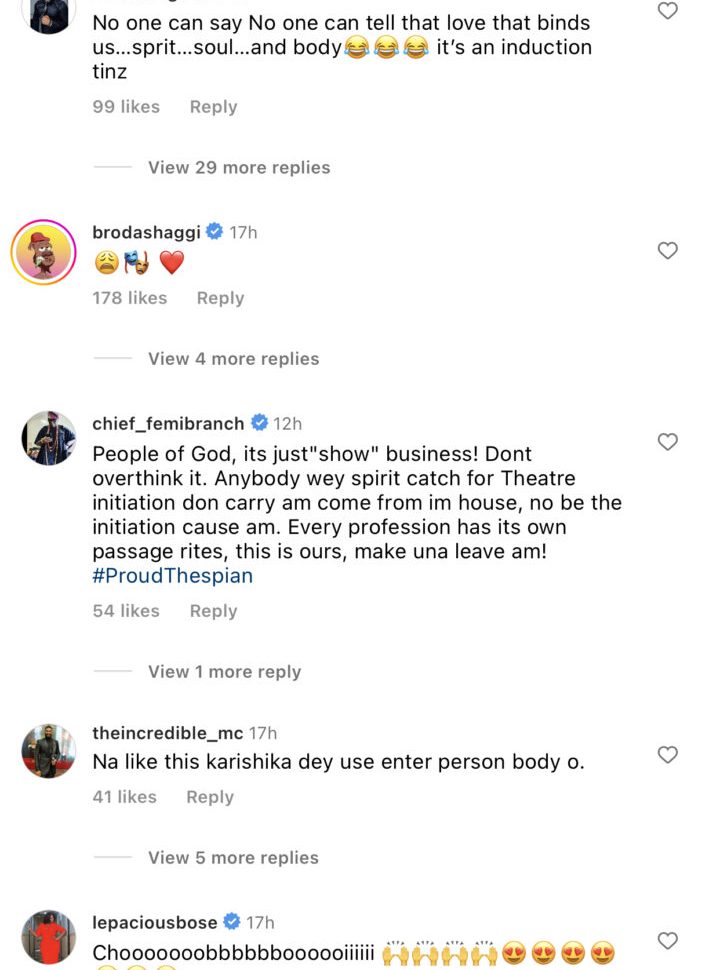720x970 pixels.
Task: Open theincredible_mc's profile avatar
Action: click(x=48, y=751)
